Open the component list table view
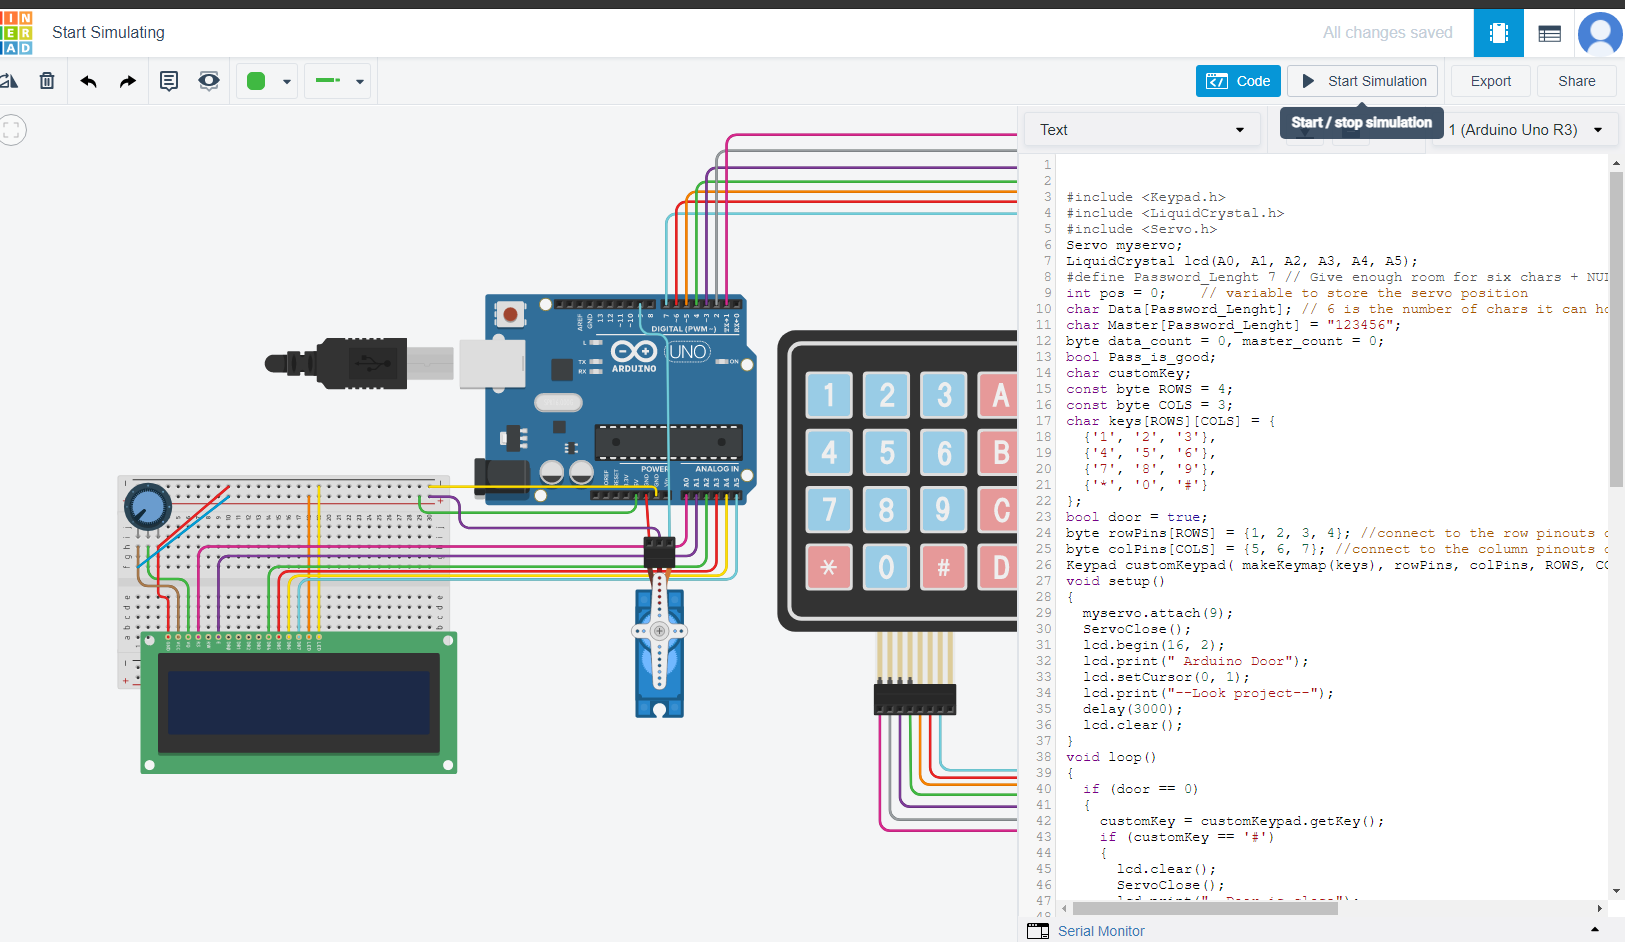 tap(1549, 33)
